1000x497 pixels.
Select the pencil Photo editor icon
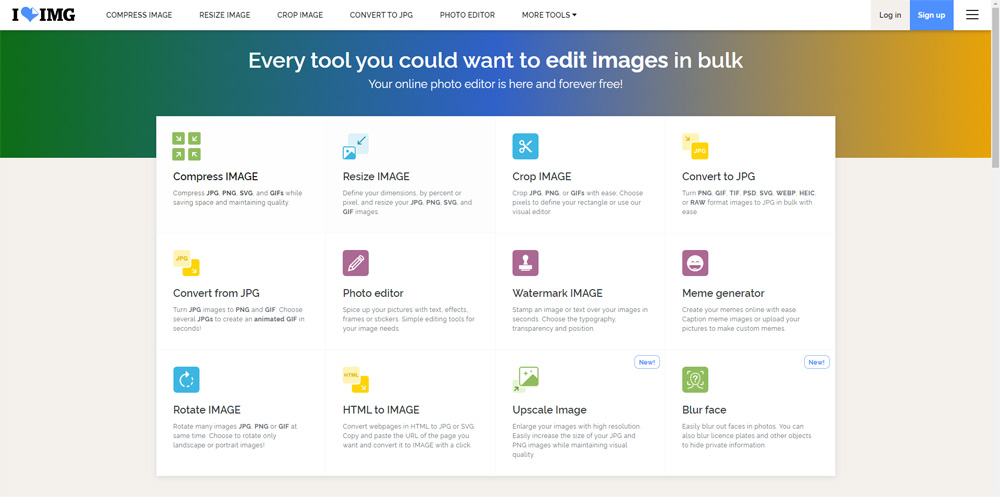355,263
